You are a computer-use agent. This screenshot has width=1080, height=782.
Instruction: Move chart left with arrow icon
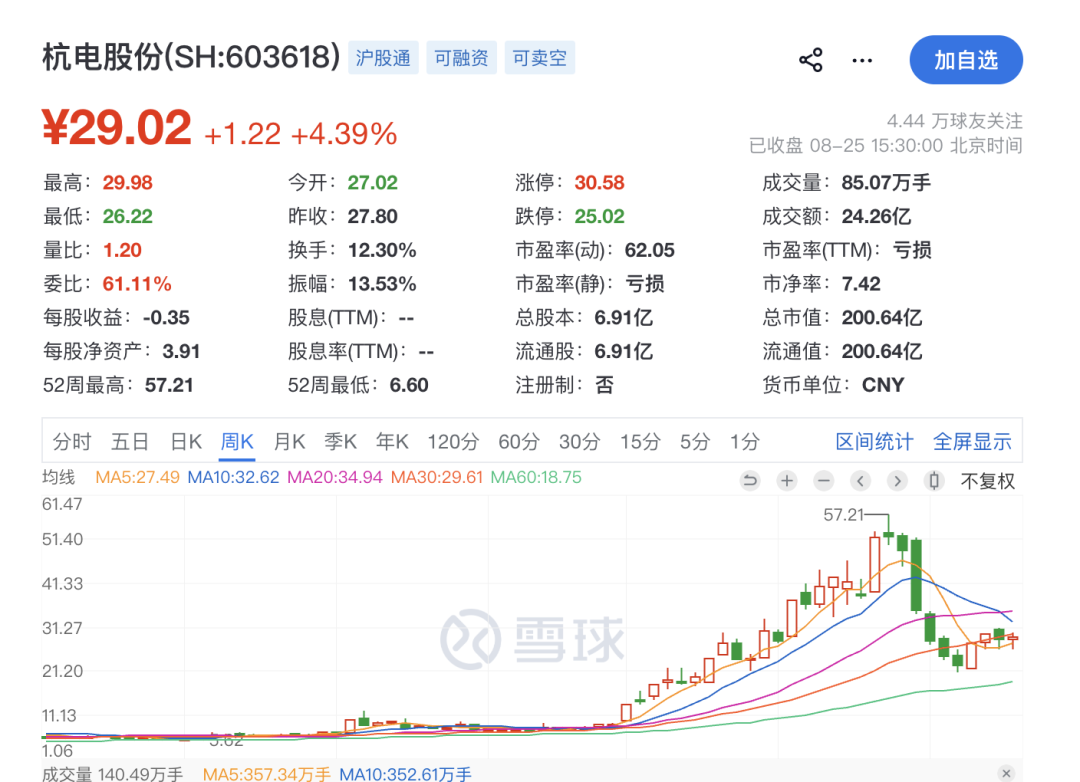(x=860, y=480)
